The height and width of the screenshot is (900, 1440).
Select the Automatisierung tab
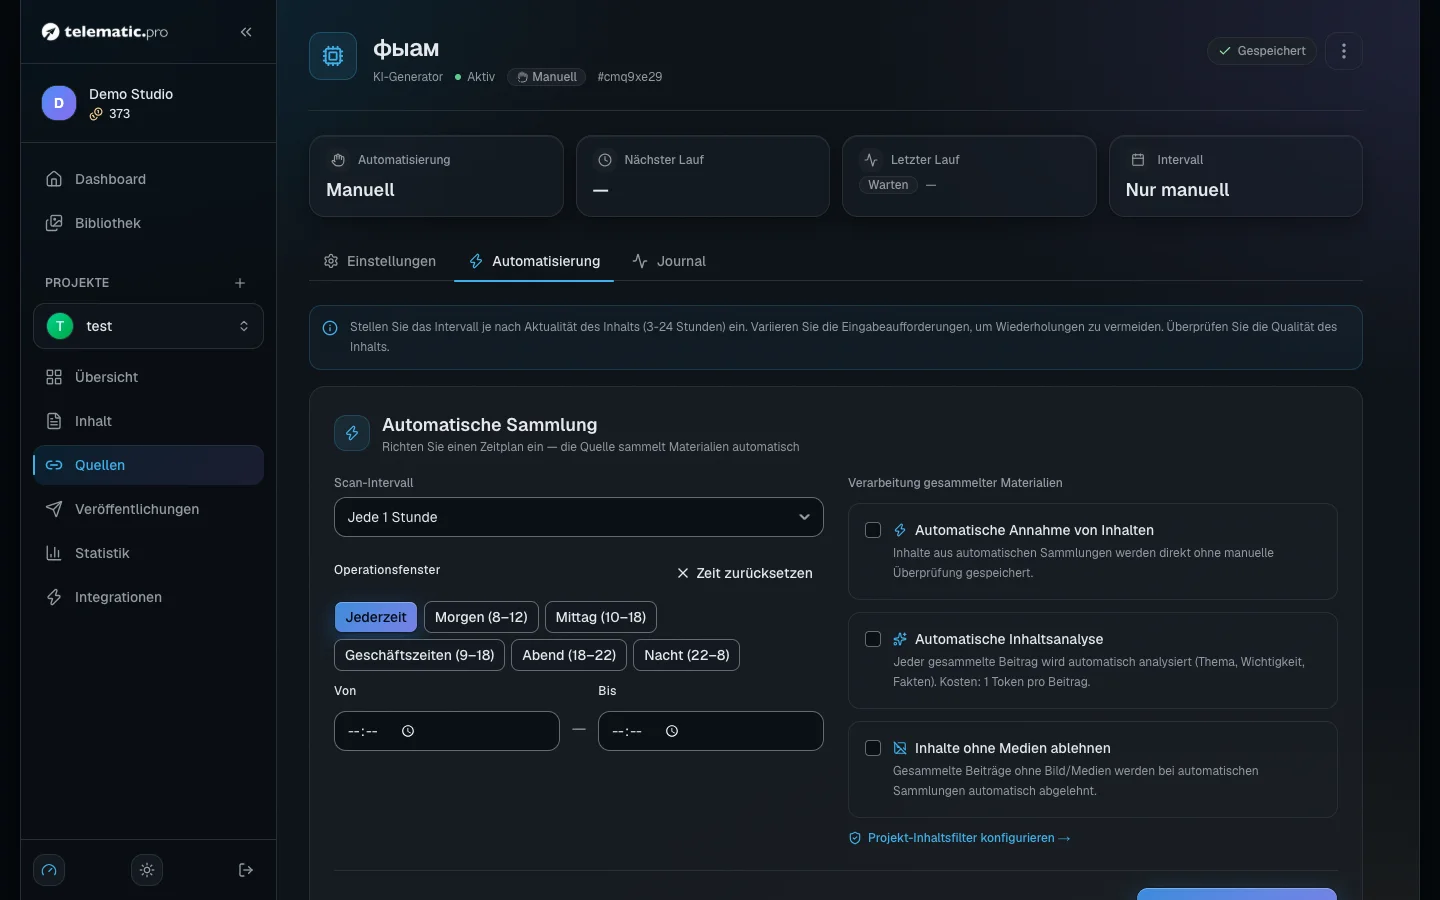pos(534,261)
